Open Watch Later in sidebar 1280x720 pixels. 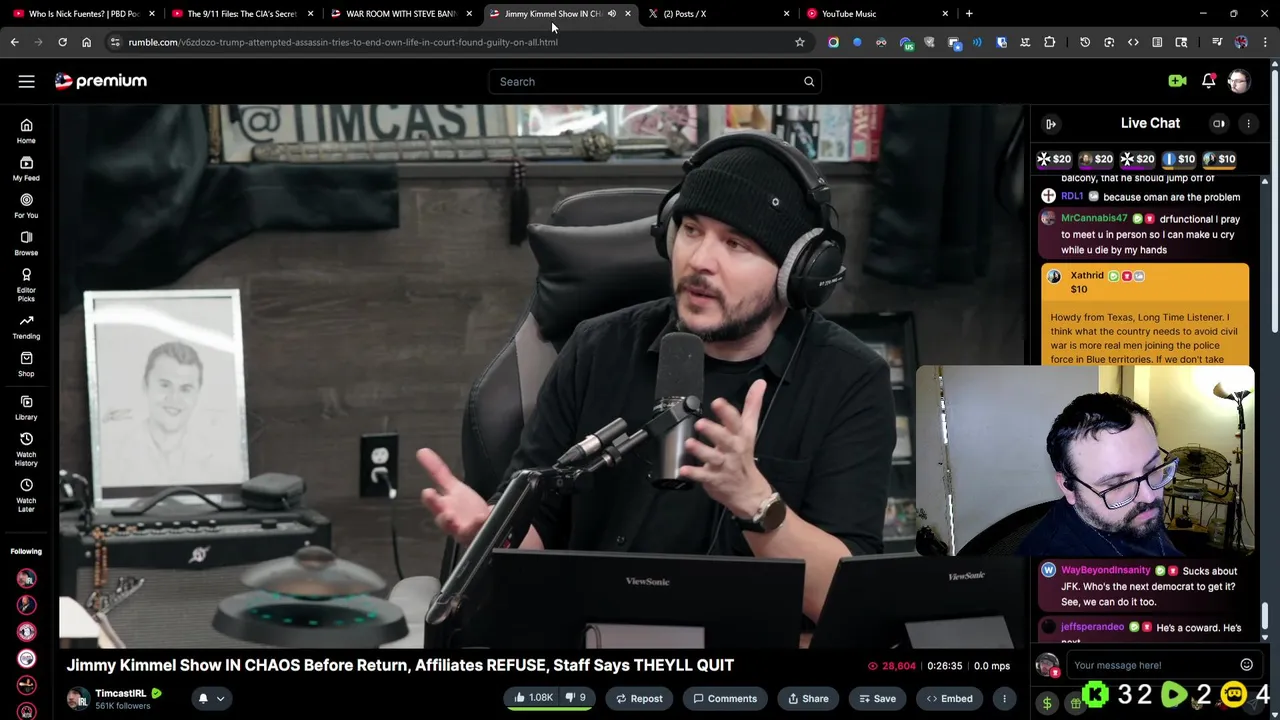pyautogui.click(x=26, y=496)
